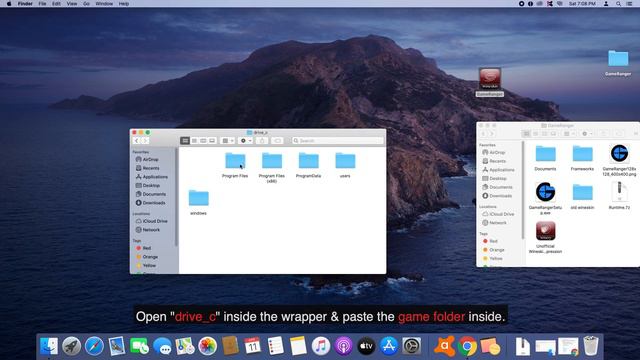Open Safari from the Dock
The height and width of the screenshot is (360, 640).
[94, 347]
